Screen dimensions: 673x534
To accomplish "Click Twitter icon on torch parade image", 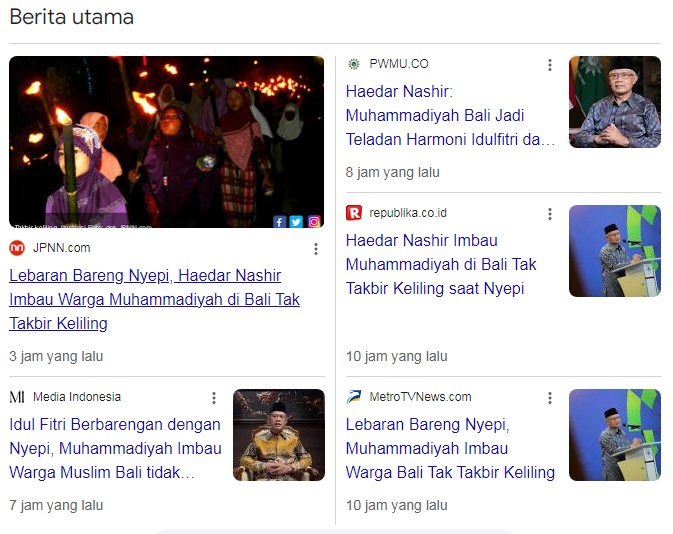I will click(296, 221).
